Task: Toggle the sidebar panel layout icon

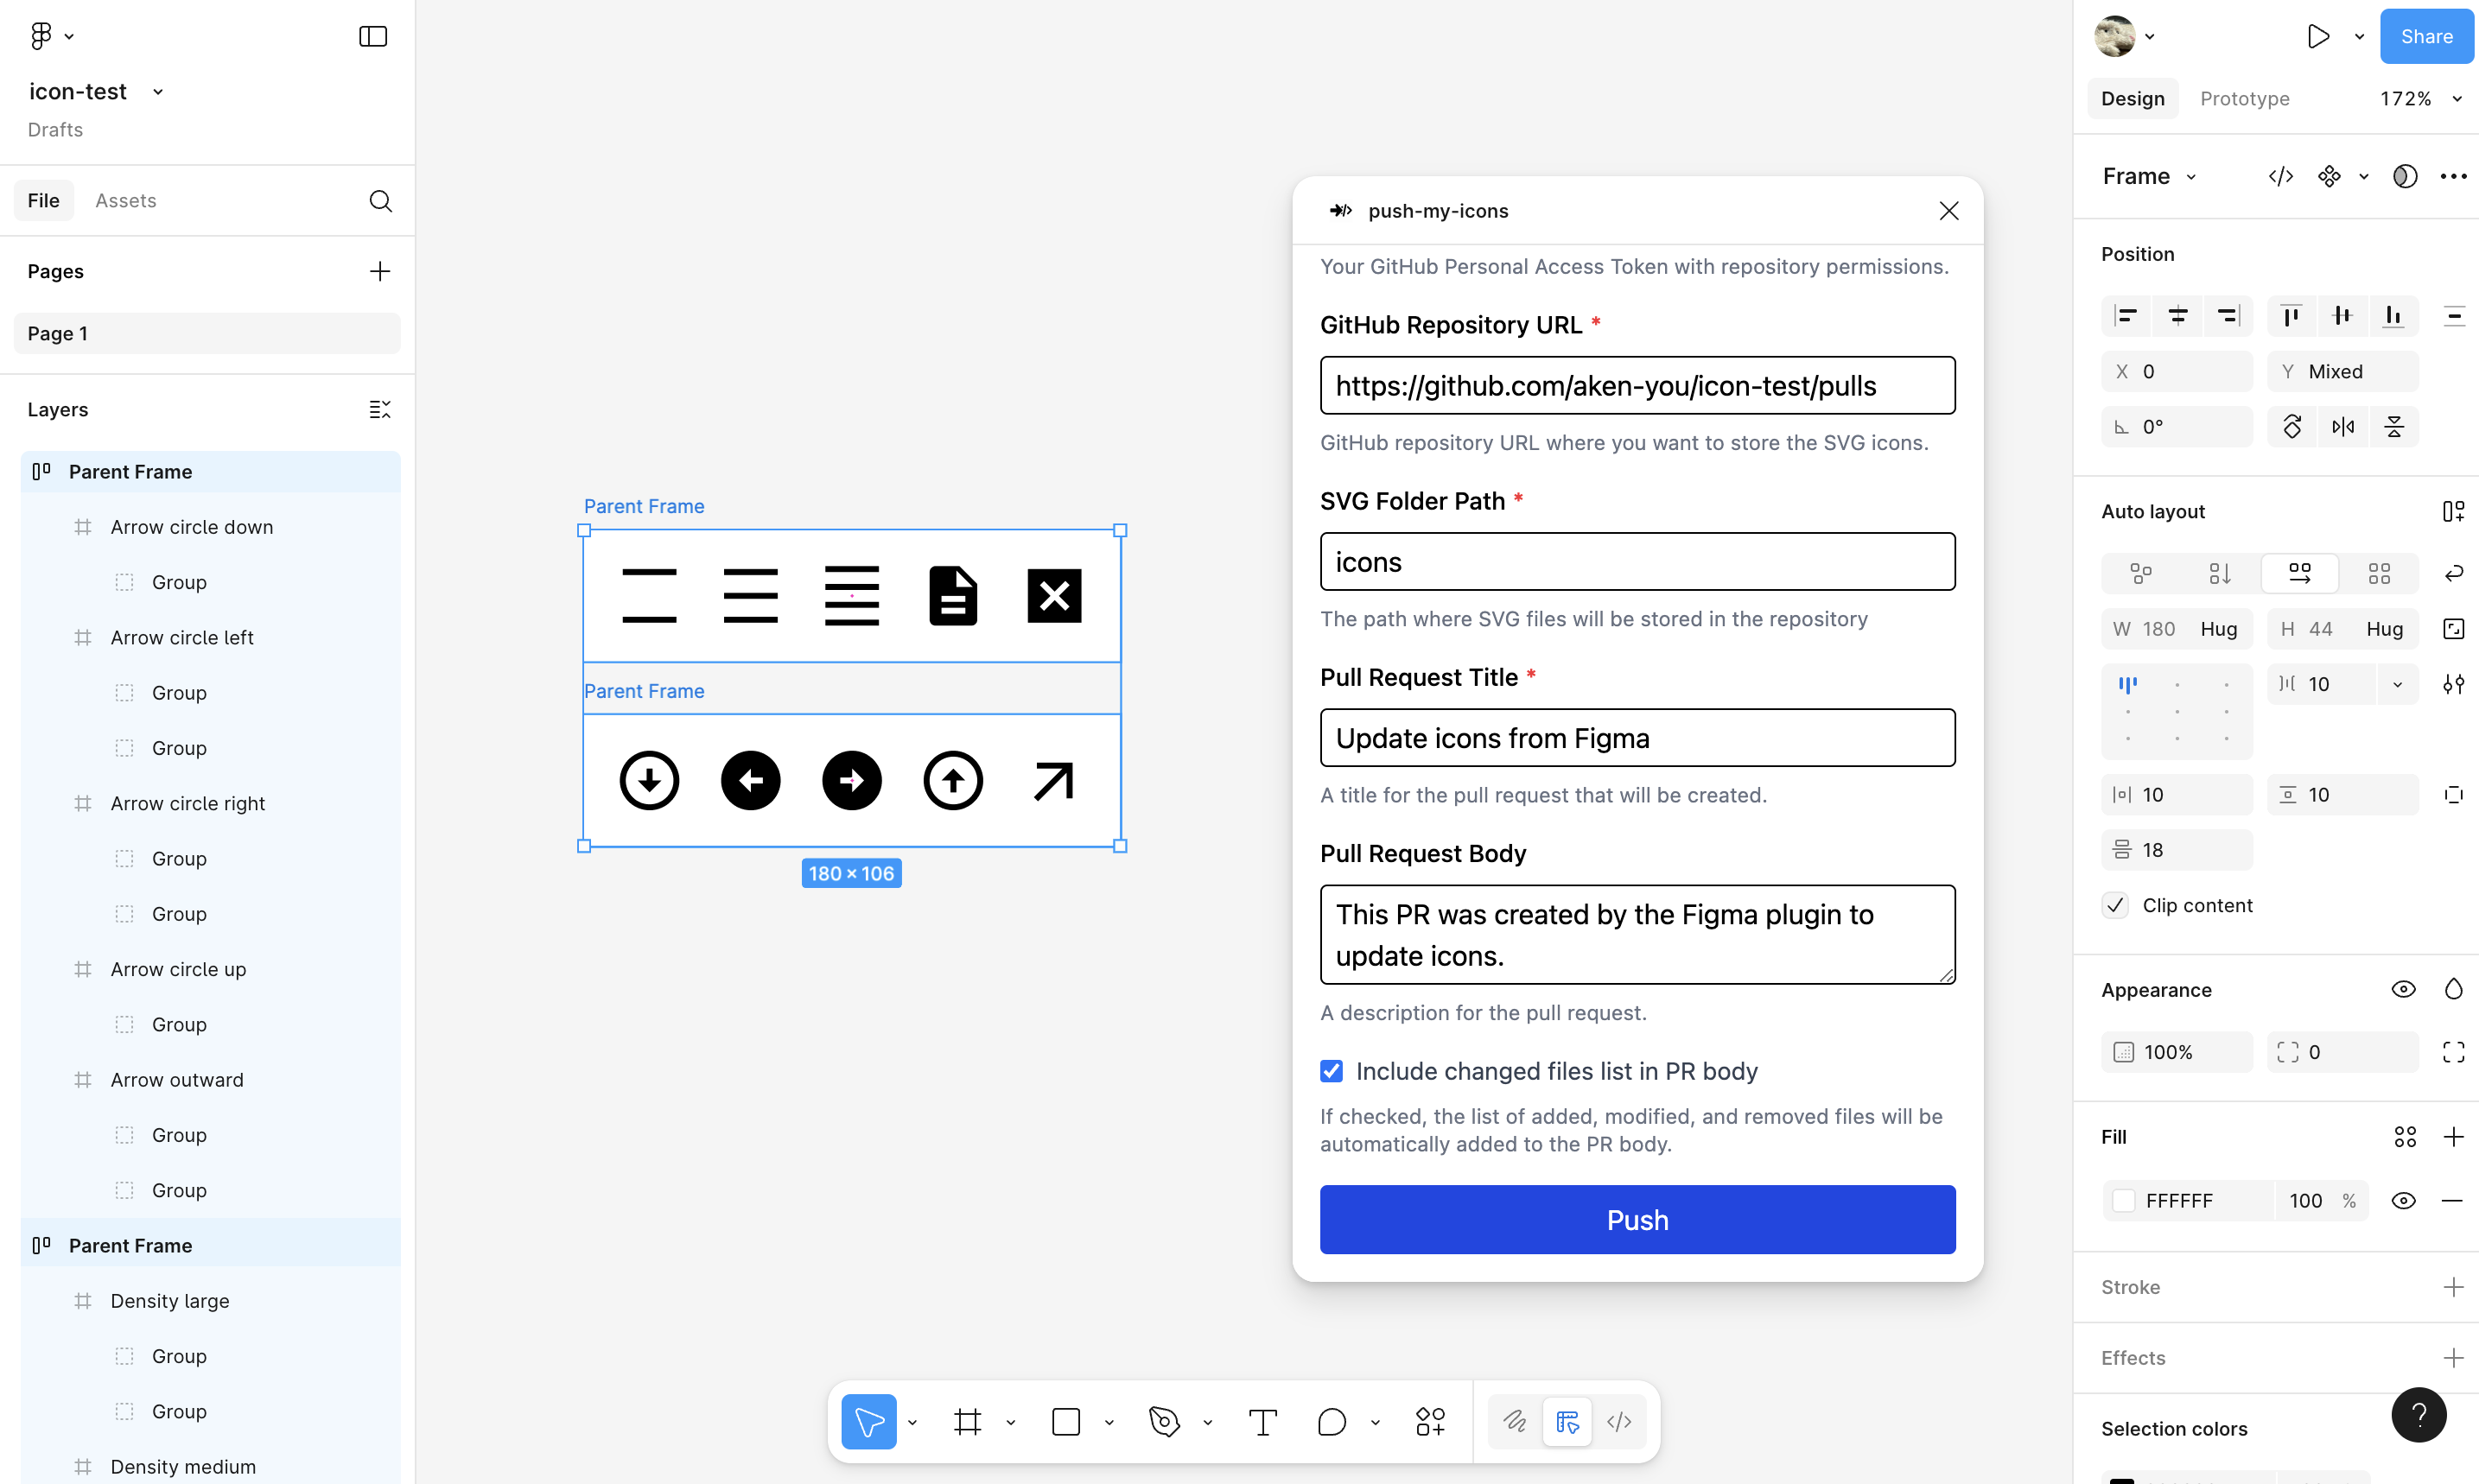Action: (373, 36)
